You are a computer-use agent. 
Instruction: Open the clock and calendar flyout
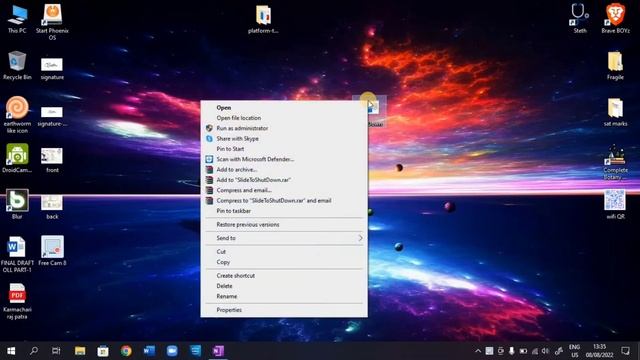[600, 351]
